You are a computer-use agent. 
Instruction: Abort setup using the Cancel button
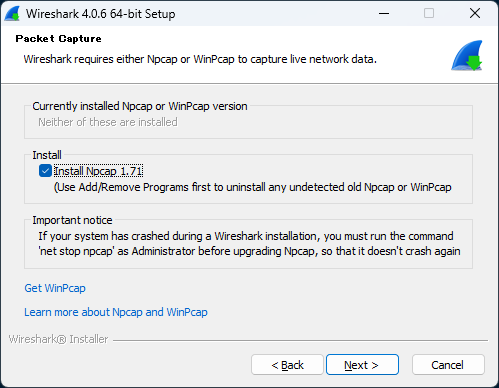pyautogui.click(x=448, y=365)
